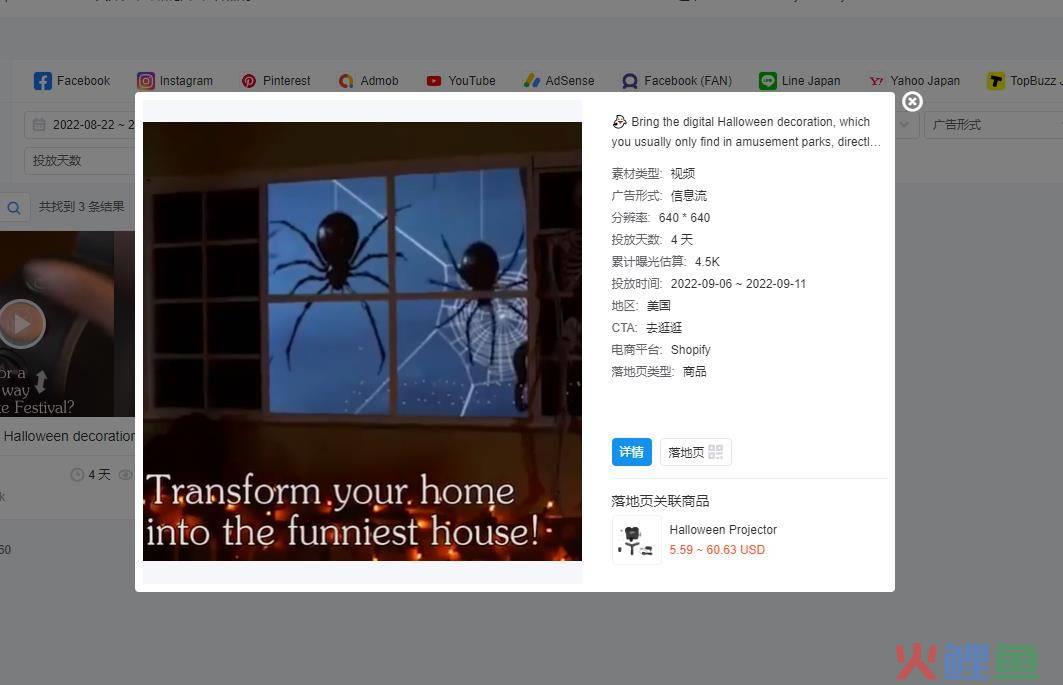Viewport: 1063px width, 685px height.
Task: Select the Pinterest platform icon
Action: click(249, 81)
